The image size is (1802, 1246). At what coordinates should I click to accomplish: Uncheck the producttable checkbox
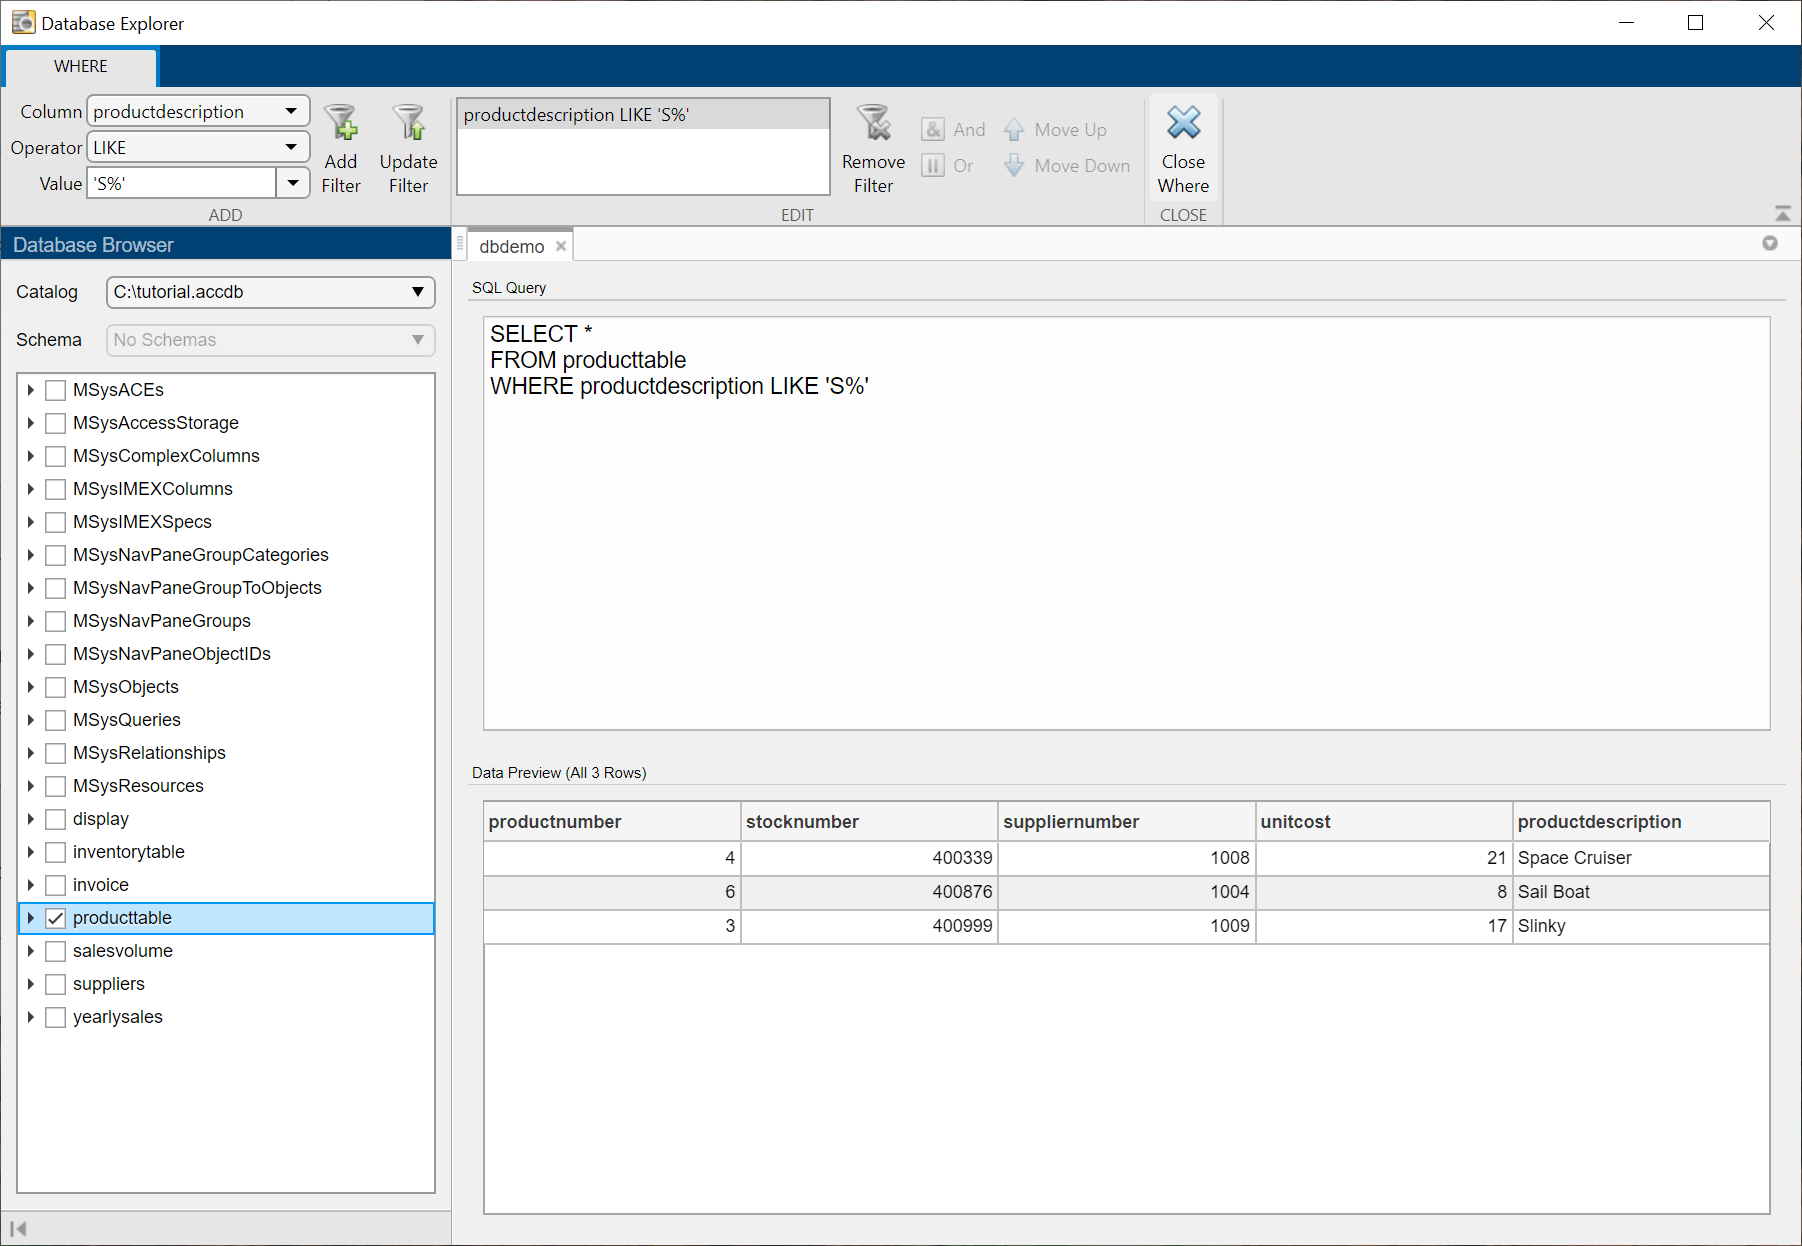coord(56,918)
